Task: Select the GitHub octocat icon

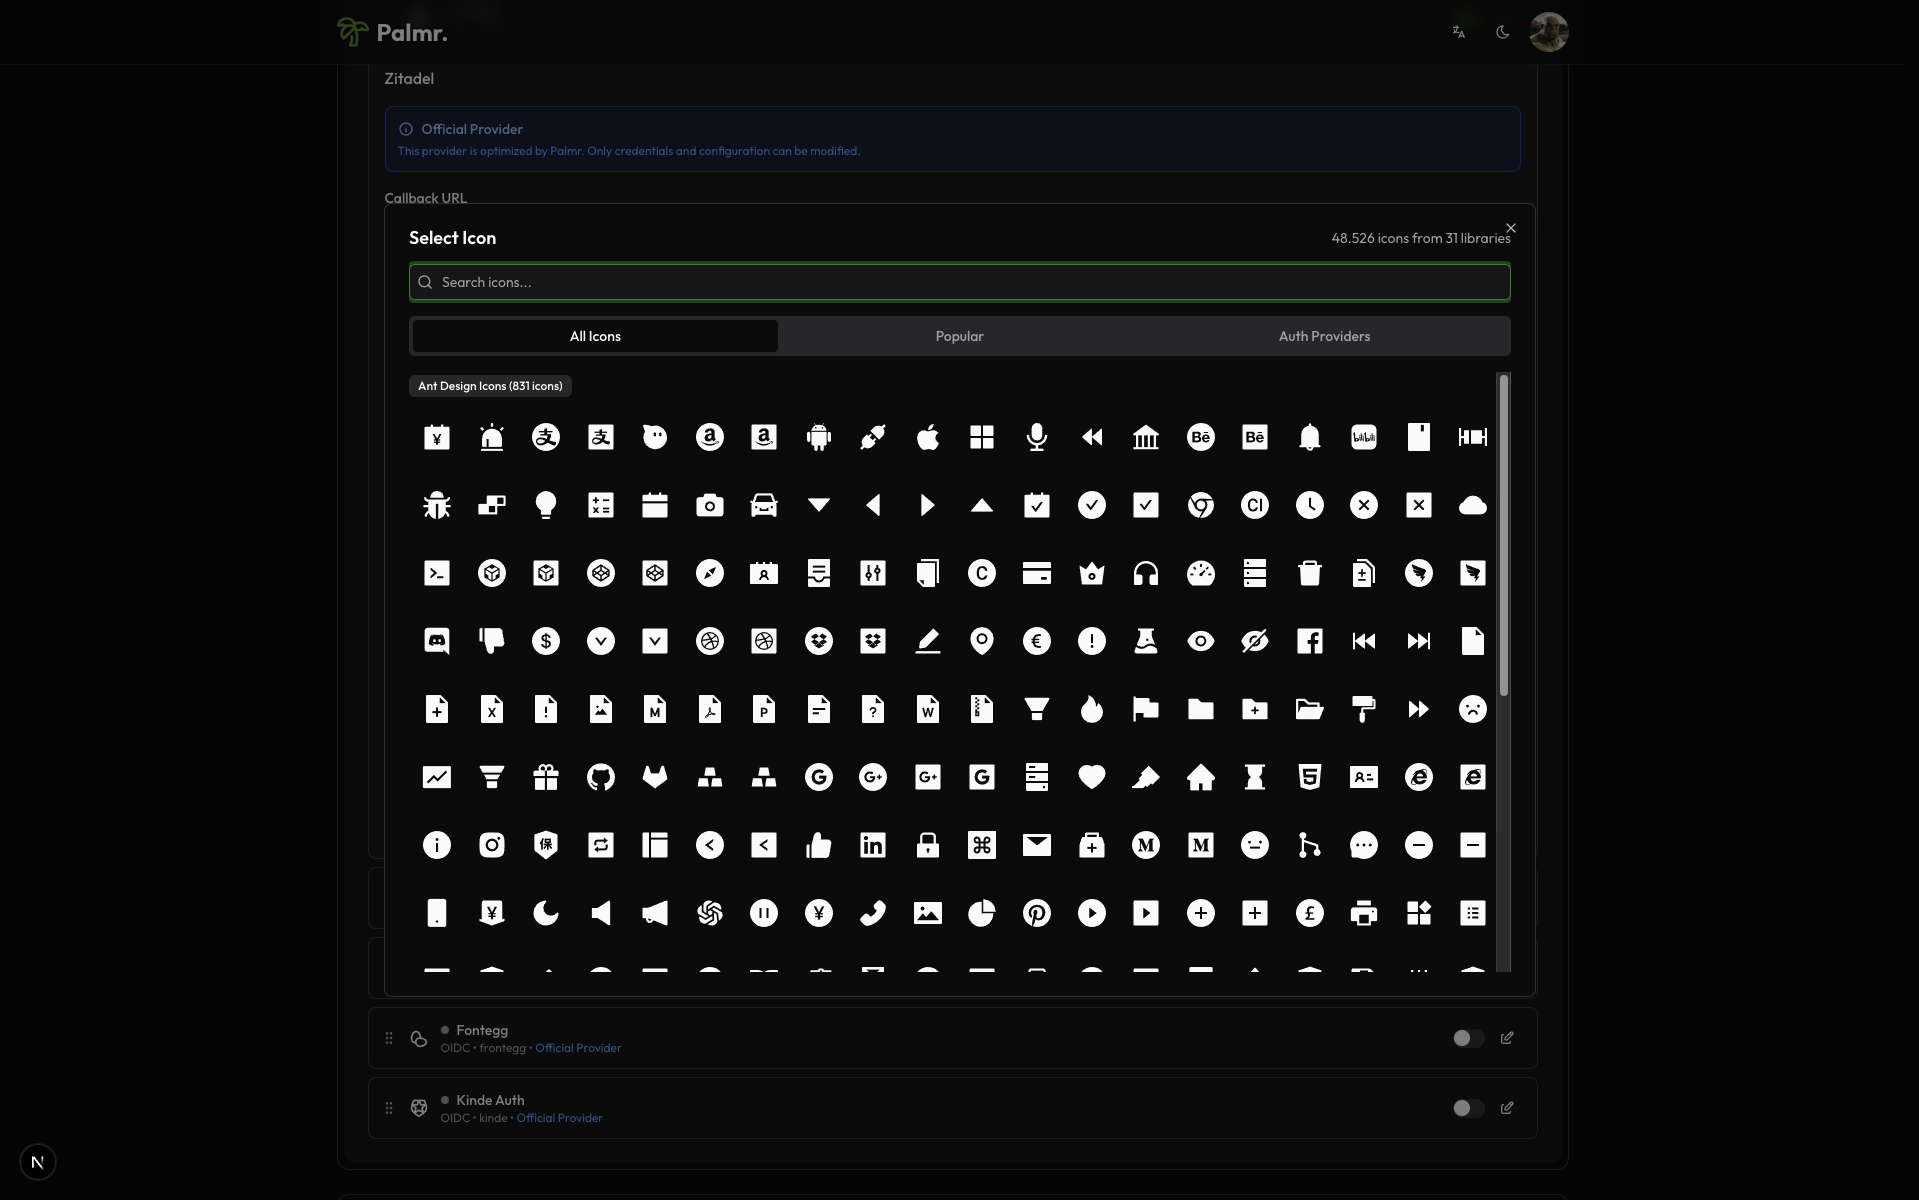Action: pyautogui.click(x=600, y=777)
